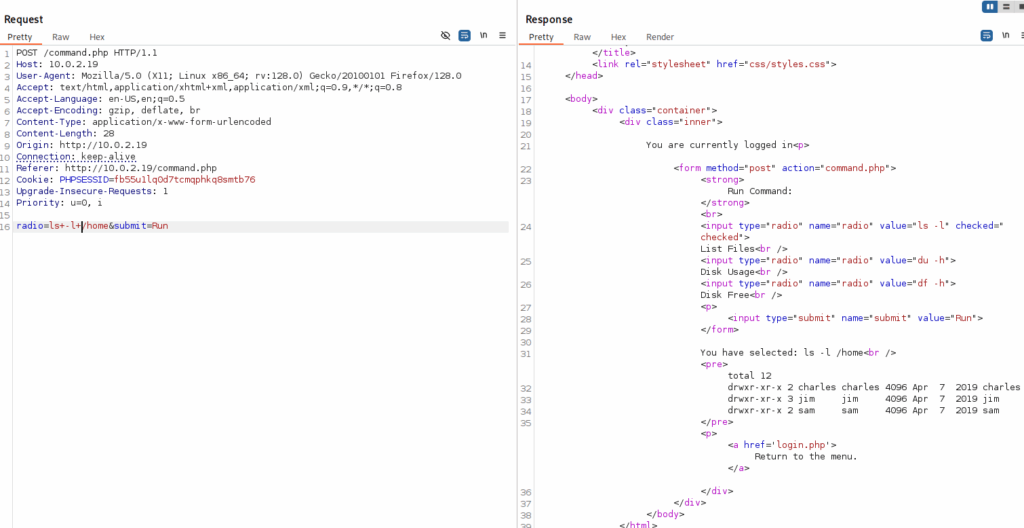This screenshot has width=1024, height=528.
Task: Click the Upgrade-Insecure-Requests: 1 line
Action: point(92,191)
